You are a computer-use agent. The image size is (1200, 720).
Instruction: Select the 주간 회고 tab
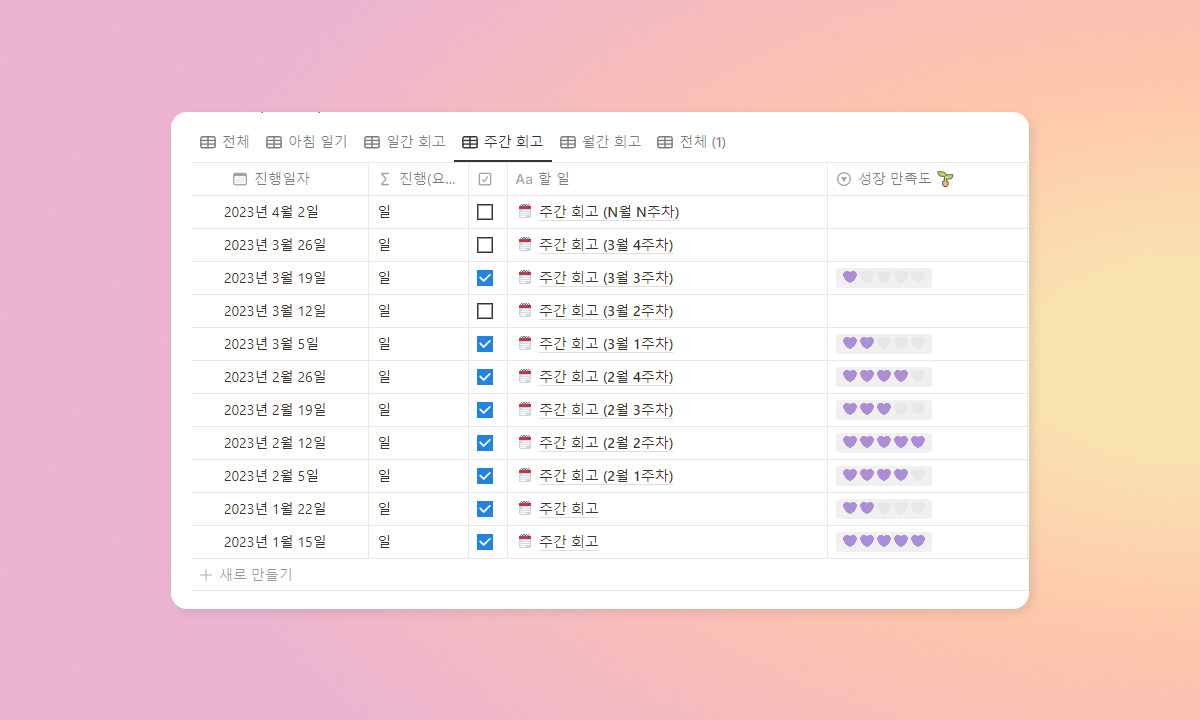503,142
